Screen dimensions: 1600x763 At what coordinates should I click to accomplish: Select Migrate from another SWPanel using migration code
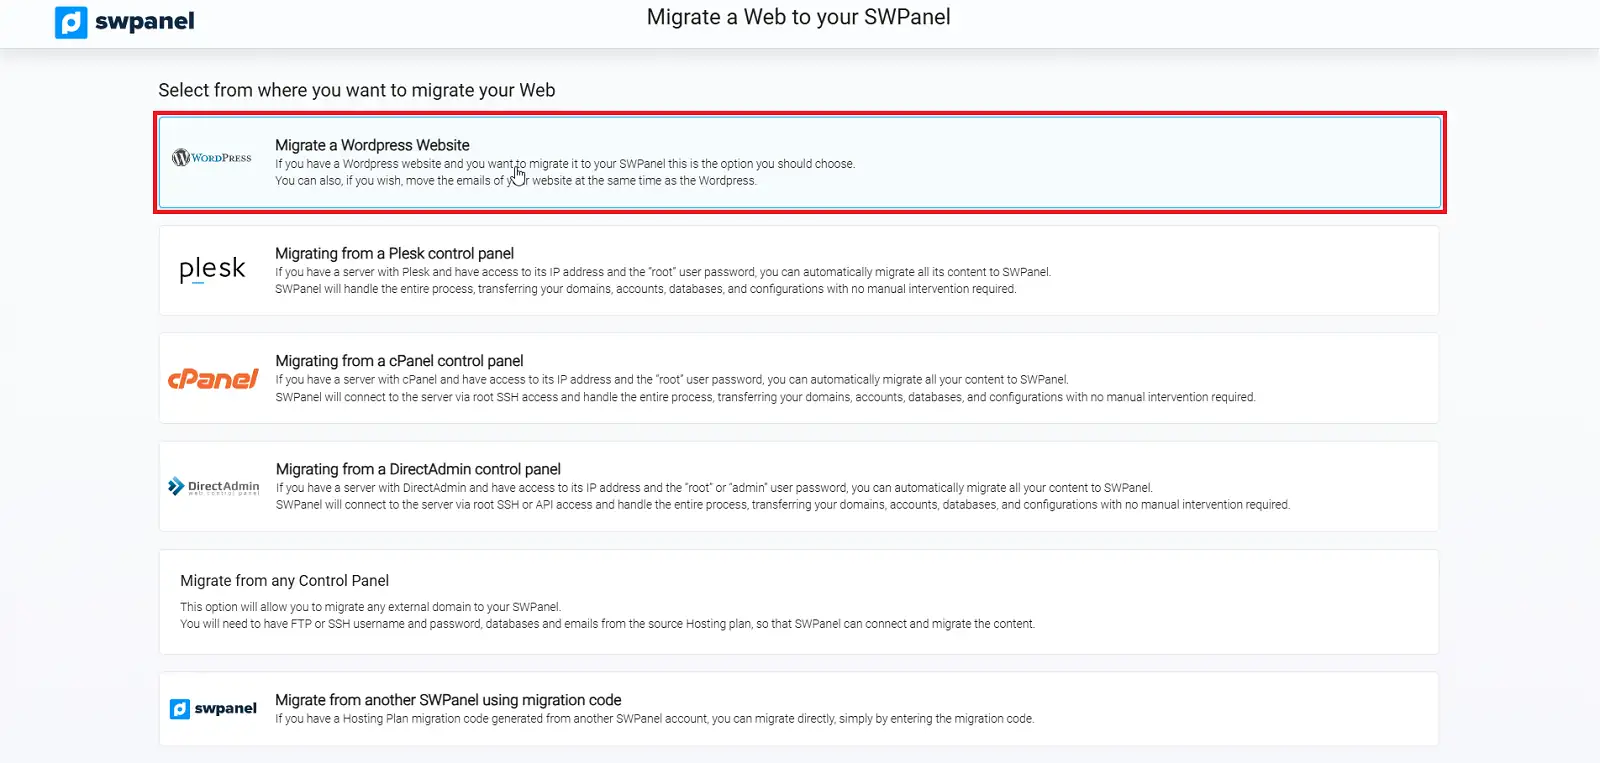[799, 709]
